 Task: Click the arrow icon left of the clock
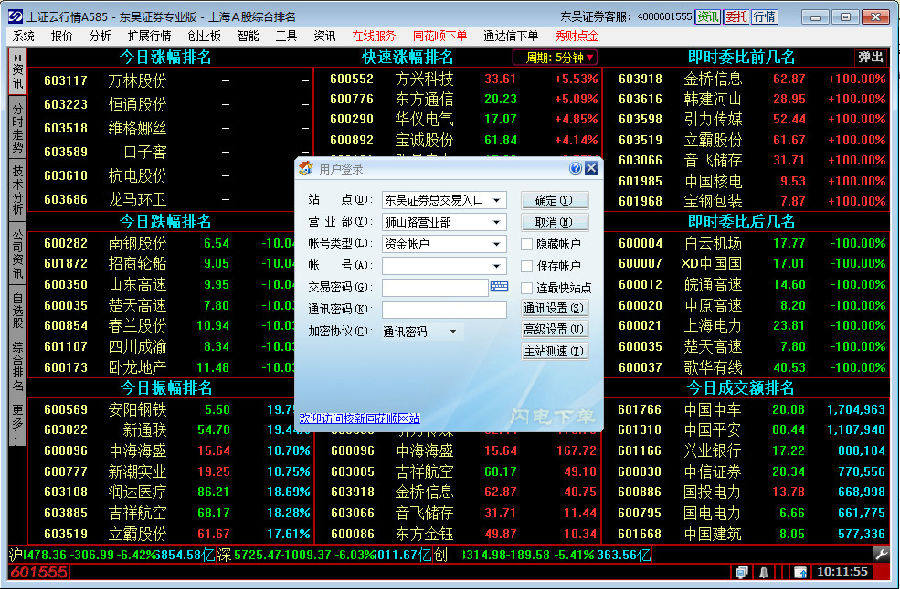[x=800, y=572]
